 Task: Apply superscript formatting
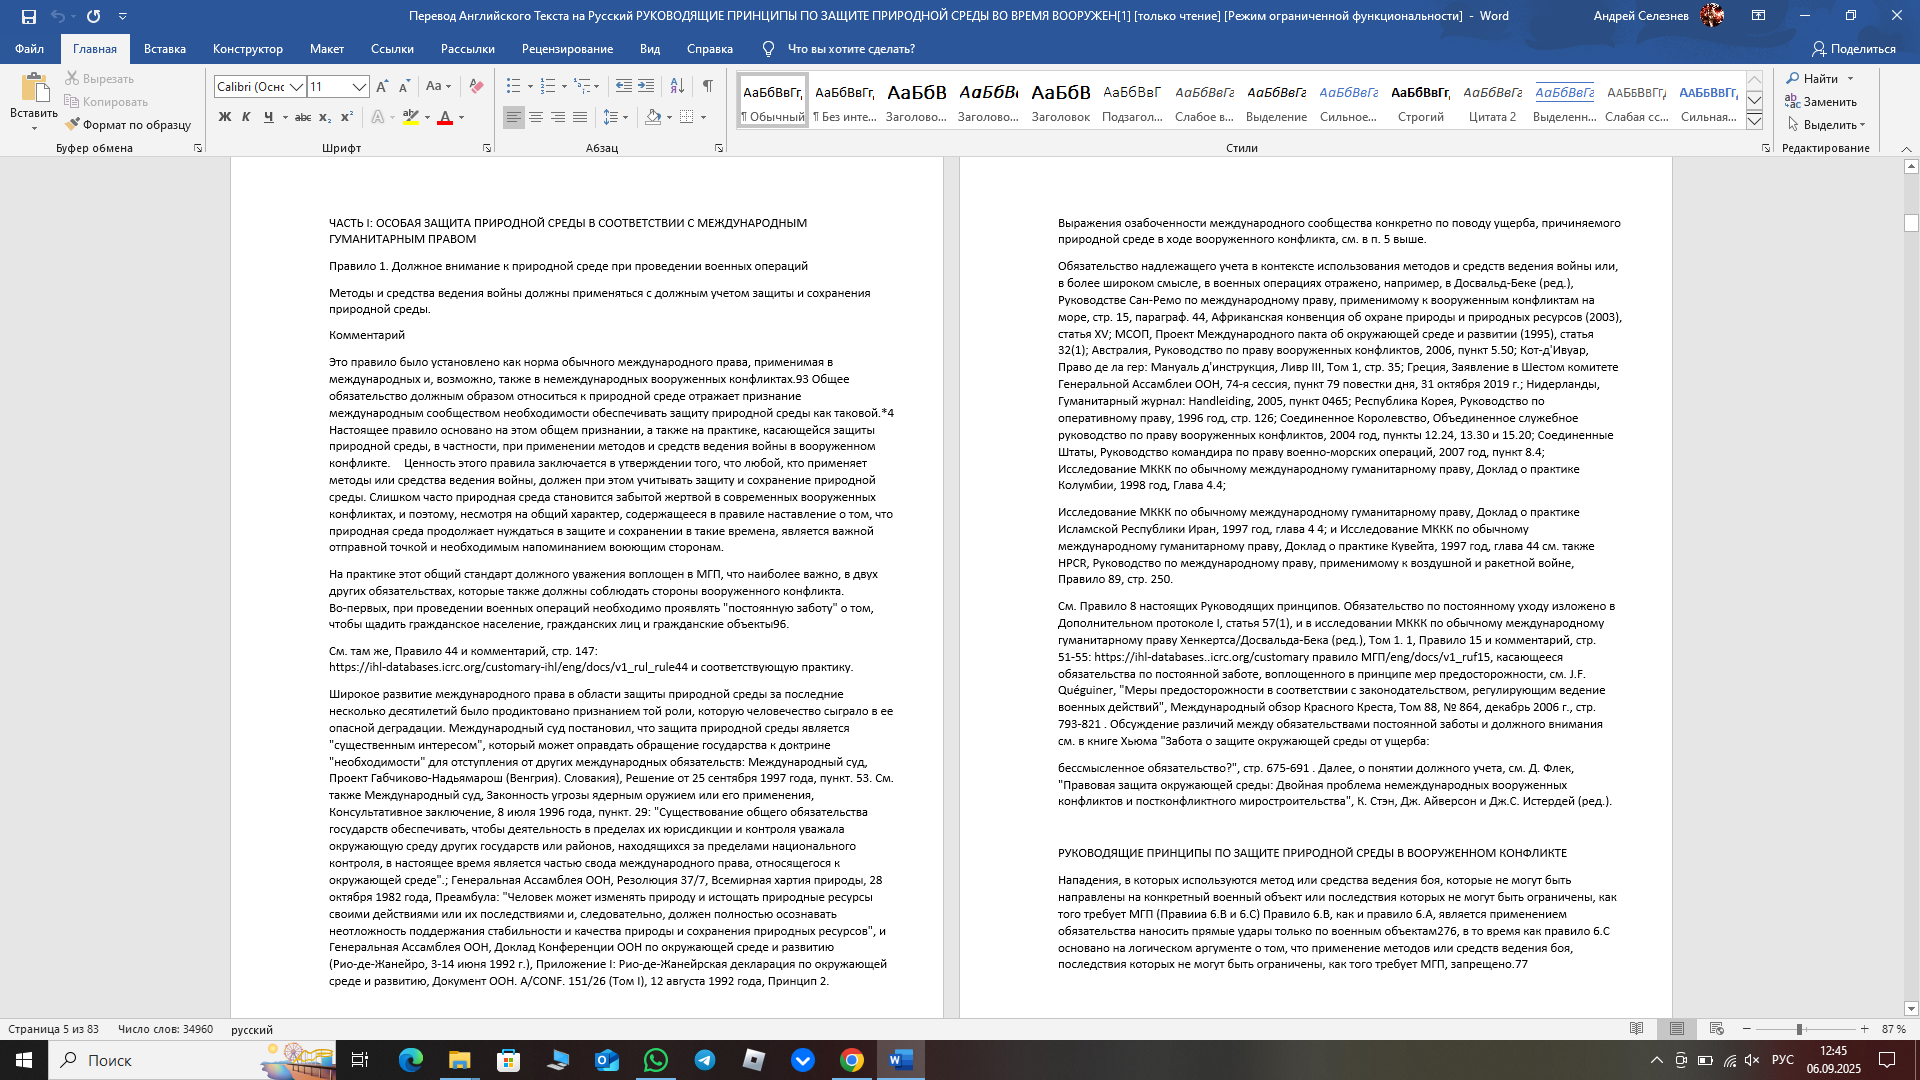tap(347, 117)
